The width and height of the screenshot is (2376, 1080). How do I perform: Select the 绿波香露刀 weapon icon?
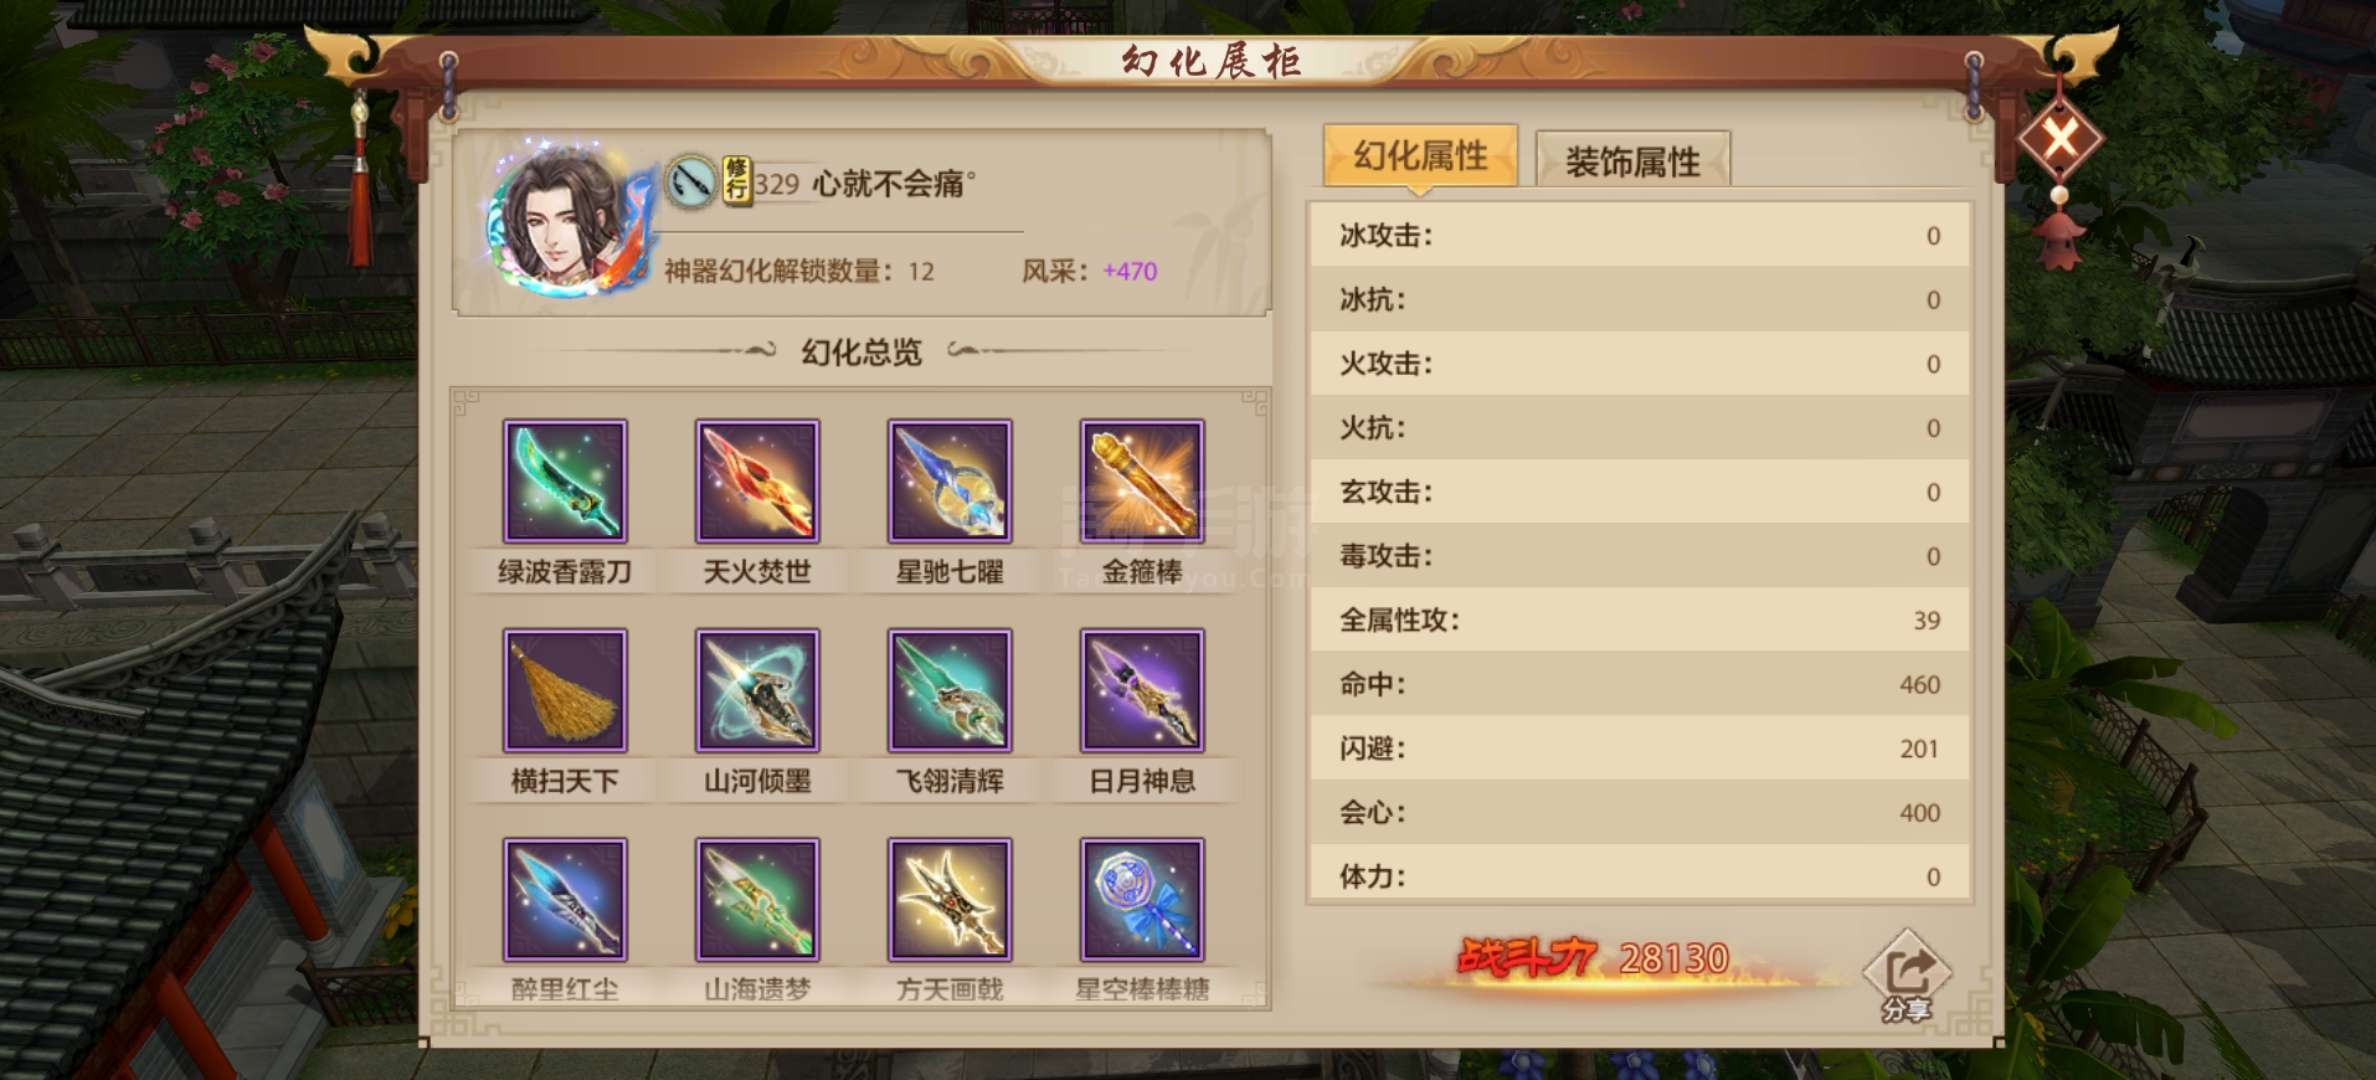tap(565, 481)
